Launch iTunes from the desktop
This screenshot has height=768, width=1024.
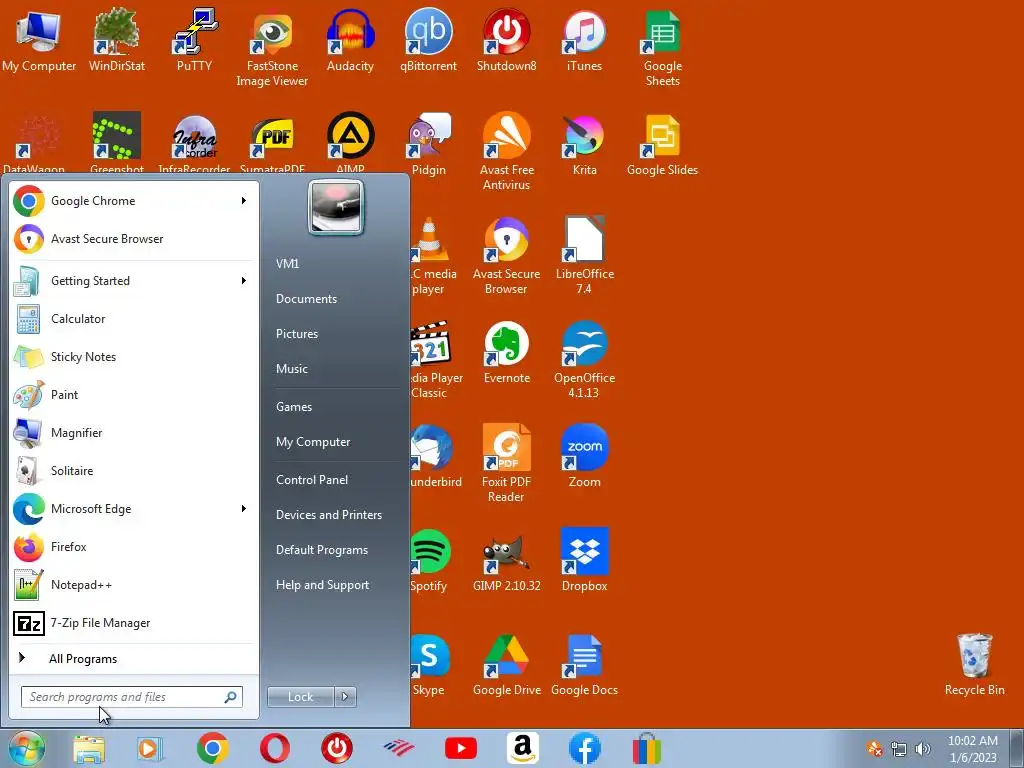pyautogui.click(x=584, y=40)
